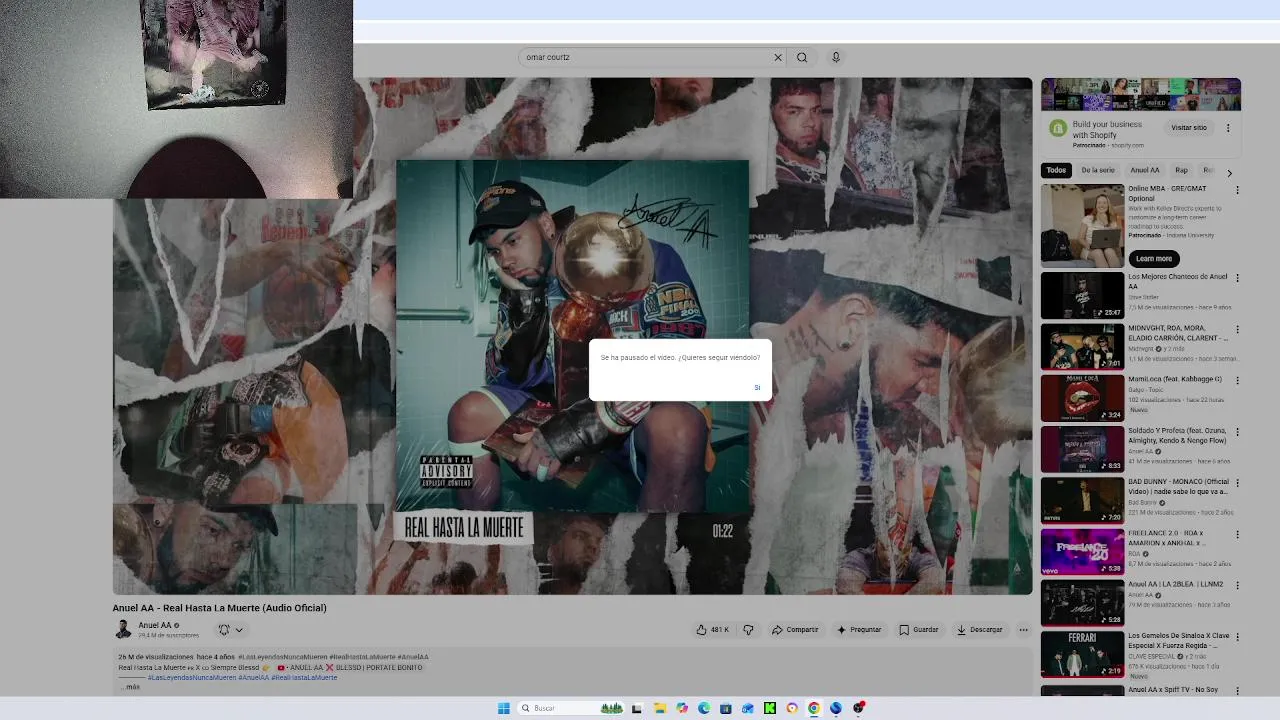This screenshot has width=1280, height=720.
Task: Select the Todos filter chip
Action: coord(1056,170)
